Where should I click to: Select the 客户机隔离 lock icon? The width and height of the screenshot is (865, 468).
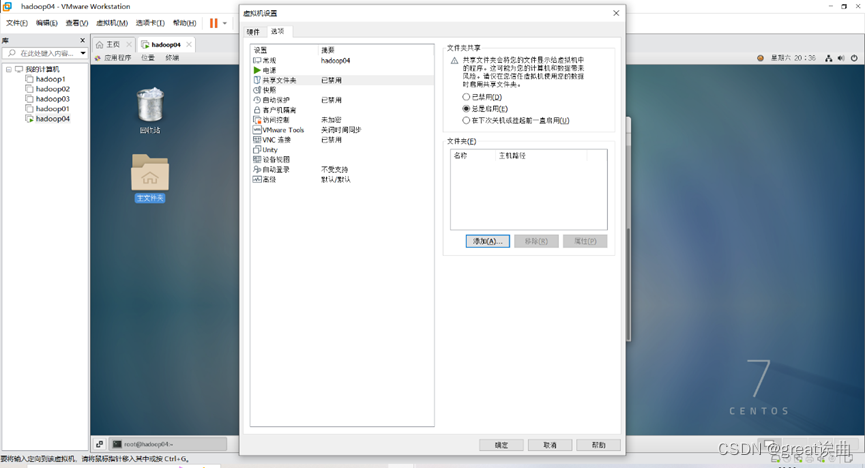pyautogui.click(x=257, y=110)
